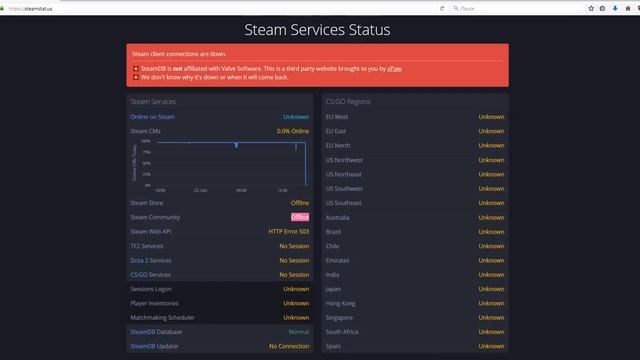The height and width of the screenshot is (360, 640).
Task: Click the Hong Kong region label
Action: click(340, 303)
